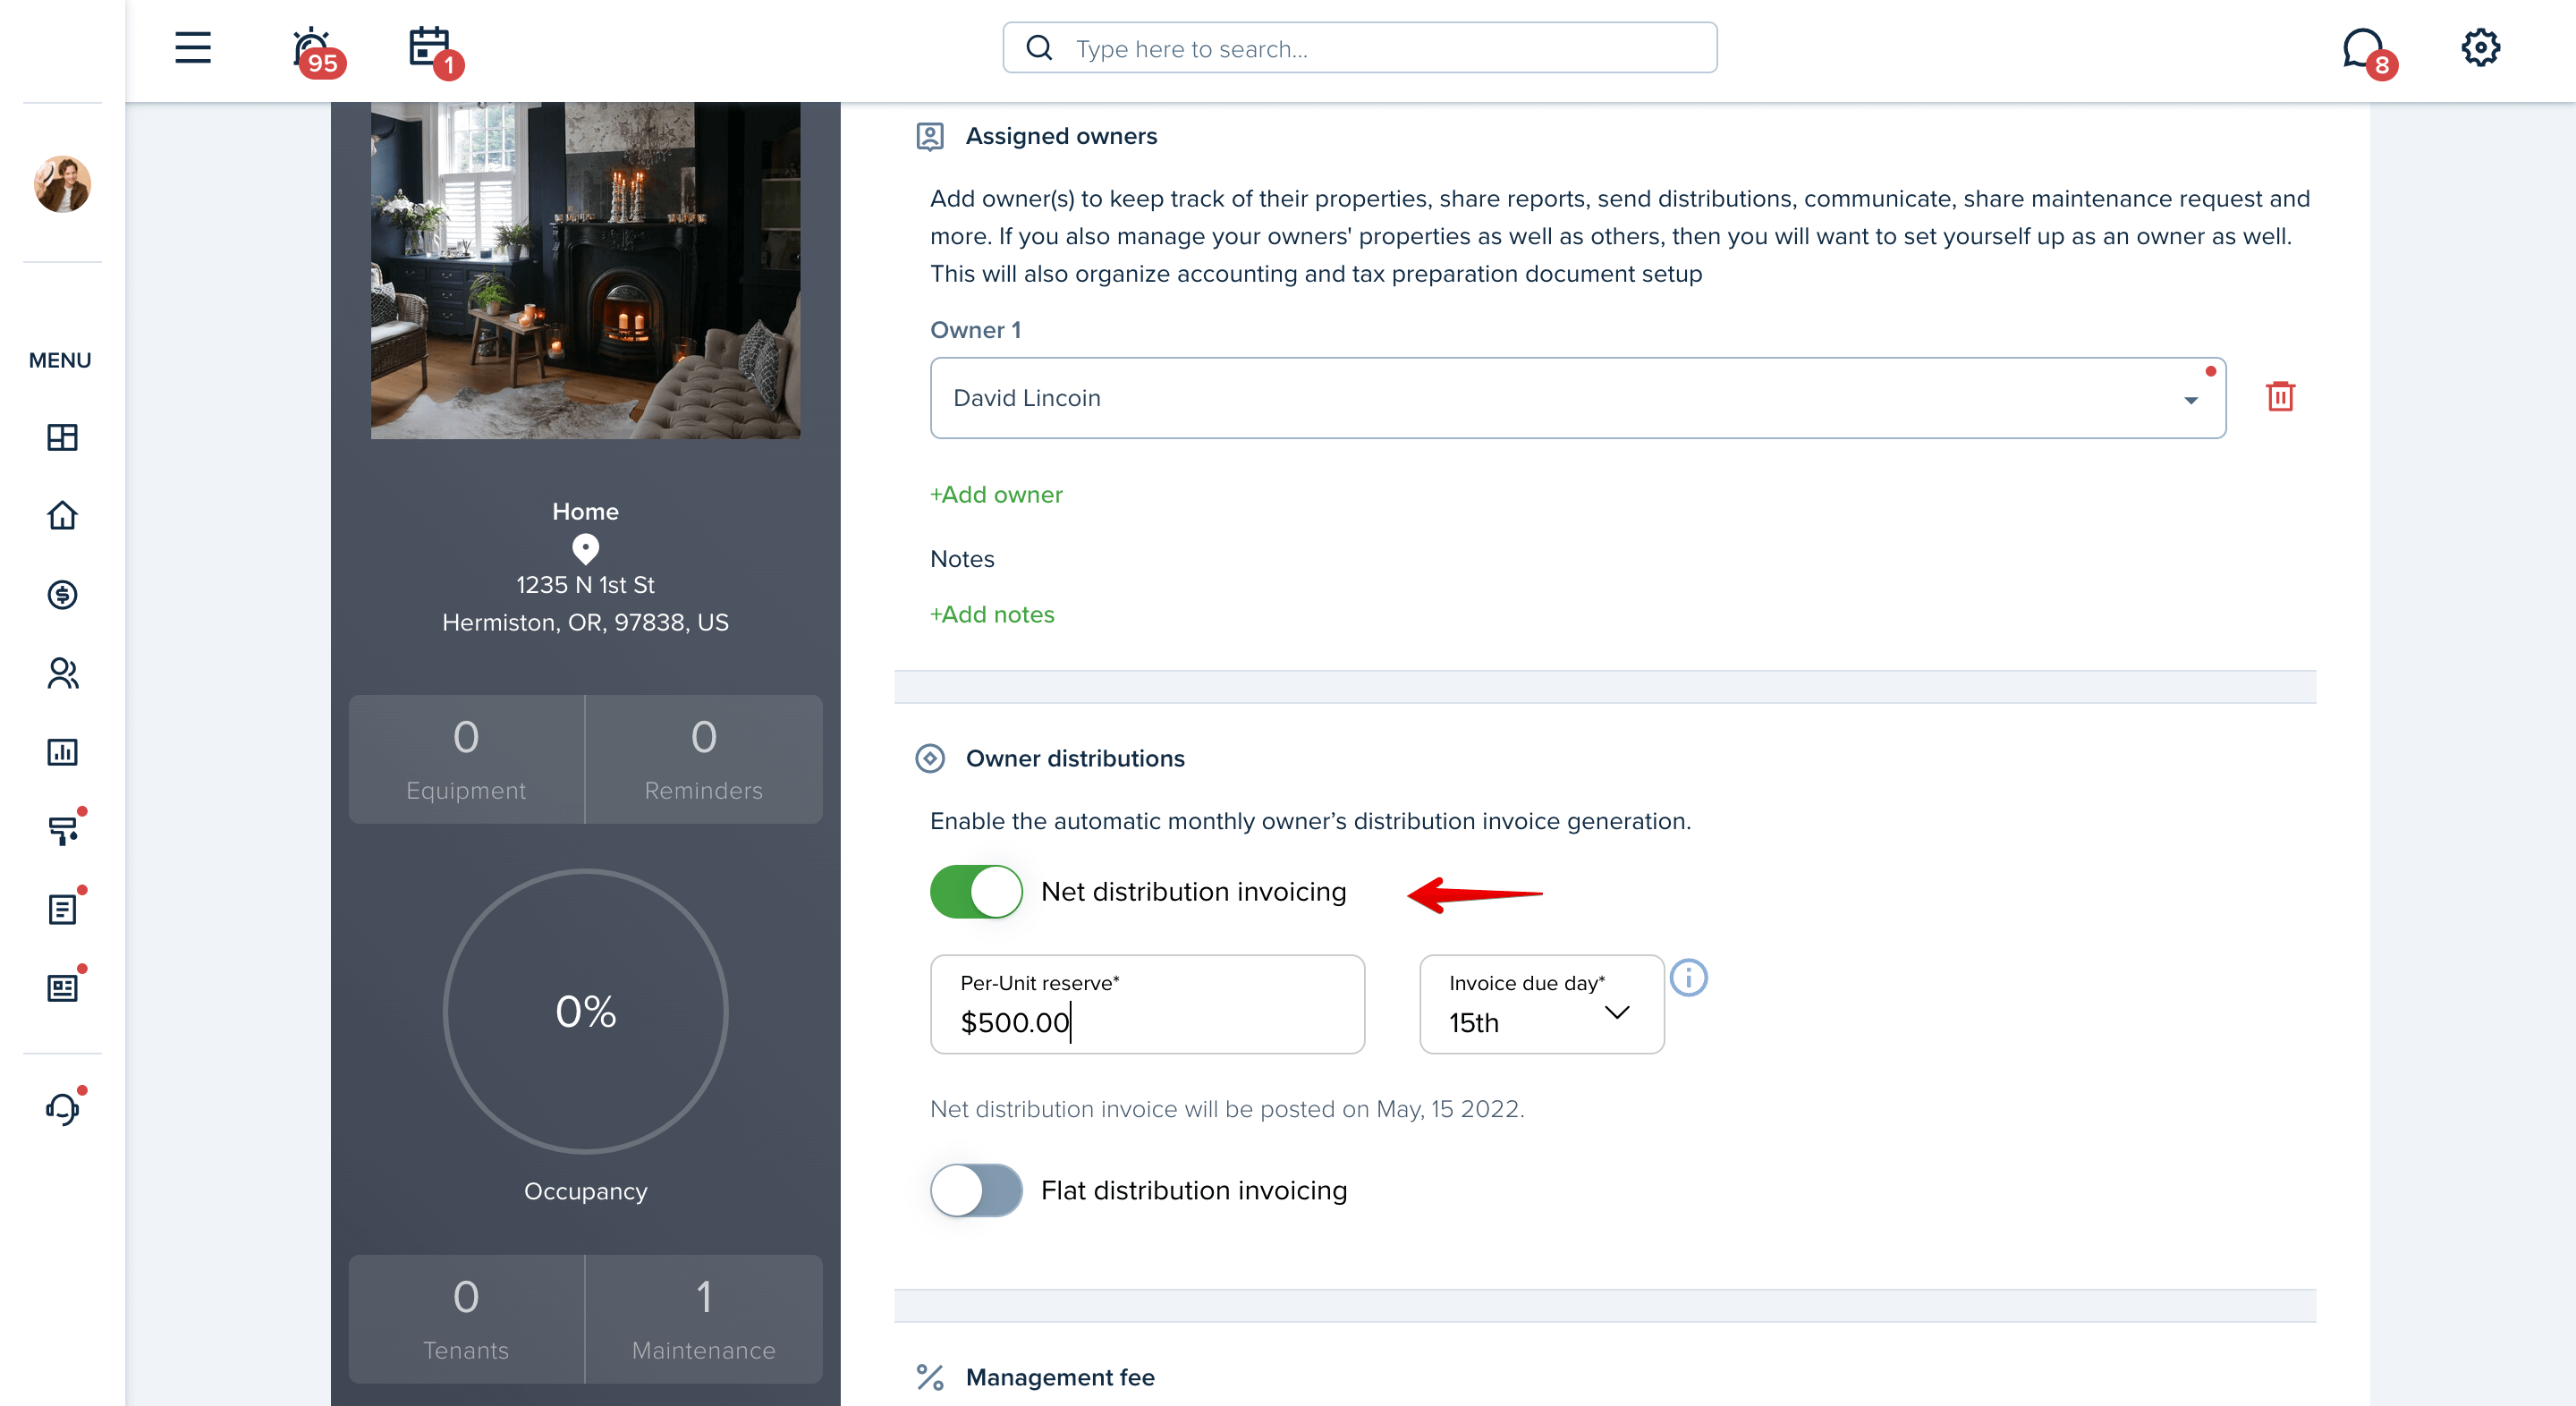Click the +Add notes link
Screen dimensions: 2576x1406
[x=991, y=614]
